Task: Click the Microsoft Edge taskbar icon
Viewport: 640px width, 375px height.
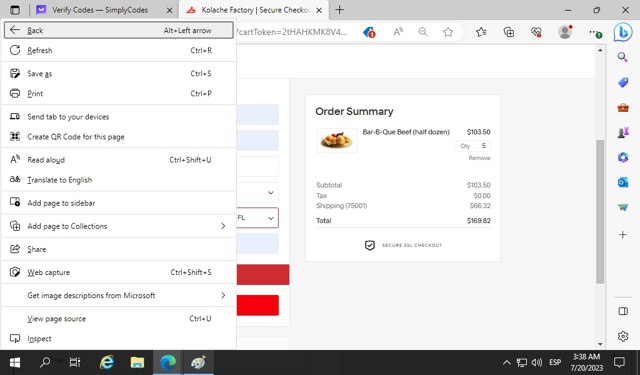Action: click(168, 362)
